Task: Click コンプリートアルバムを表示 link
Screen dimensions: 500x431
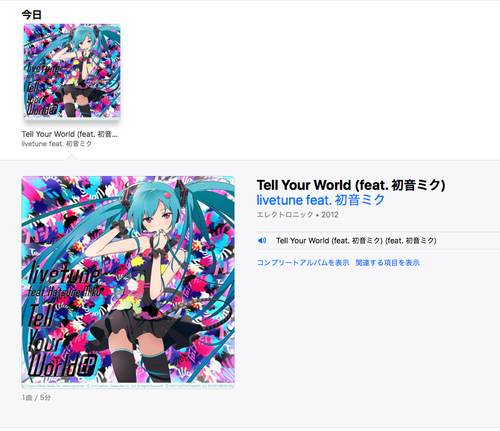Action: 303,263
